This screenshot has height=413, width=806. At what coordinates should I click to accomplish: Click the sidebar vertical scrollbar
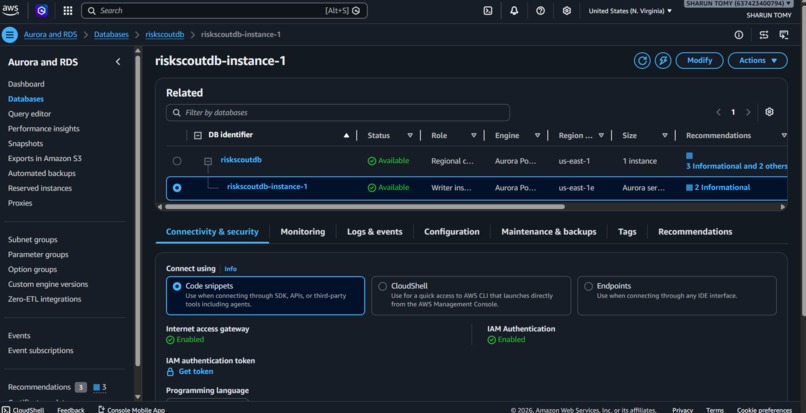tap(137, 211)
